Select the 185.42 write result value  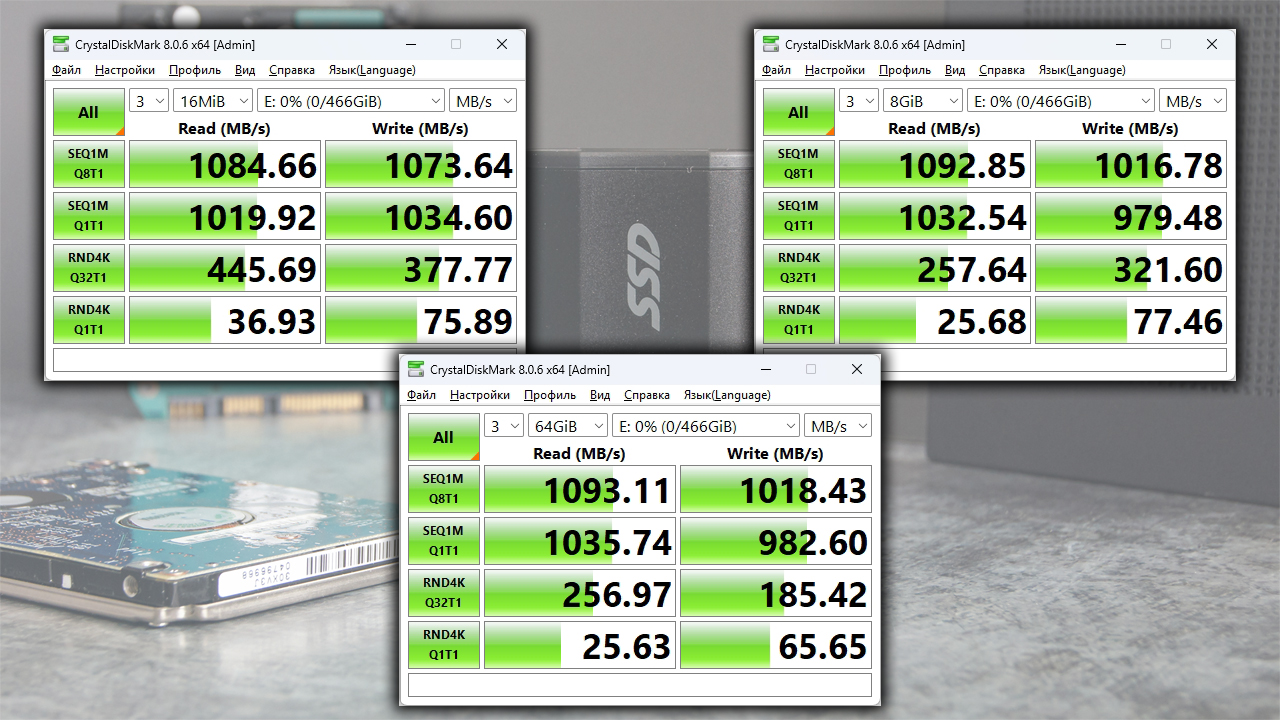[776, 593]
